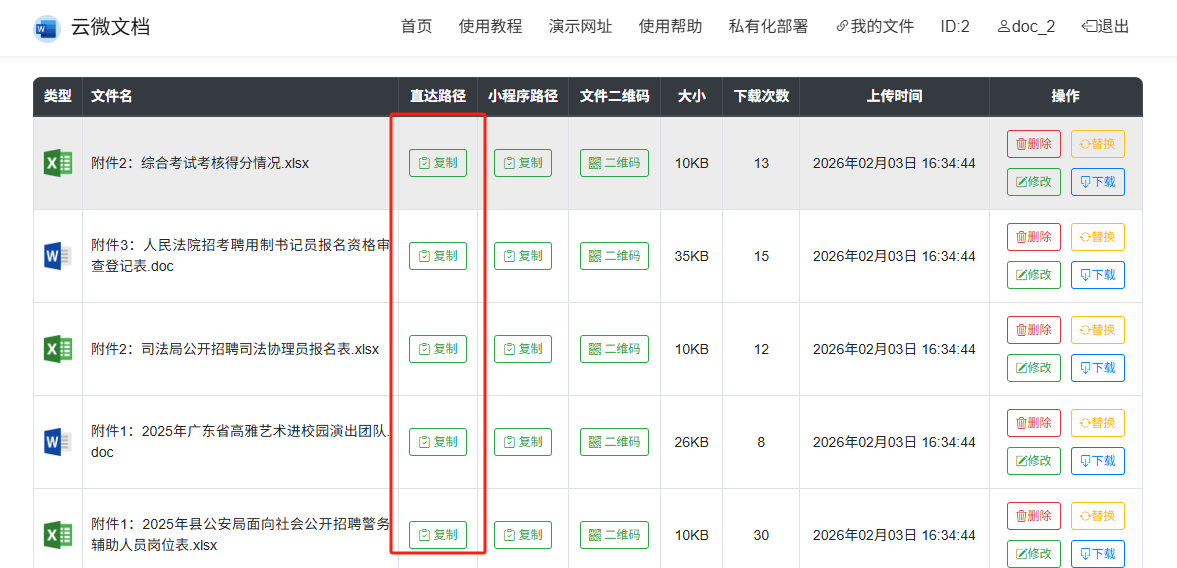The image size is (1177, 568).
Task: Click the Word icon for 人民法院招考聘用制书记员 file
Action: pyautogui.click(x=58, y=256)
